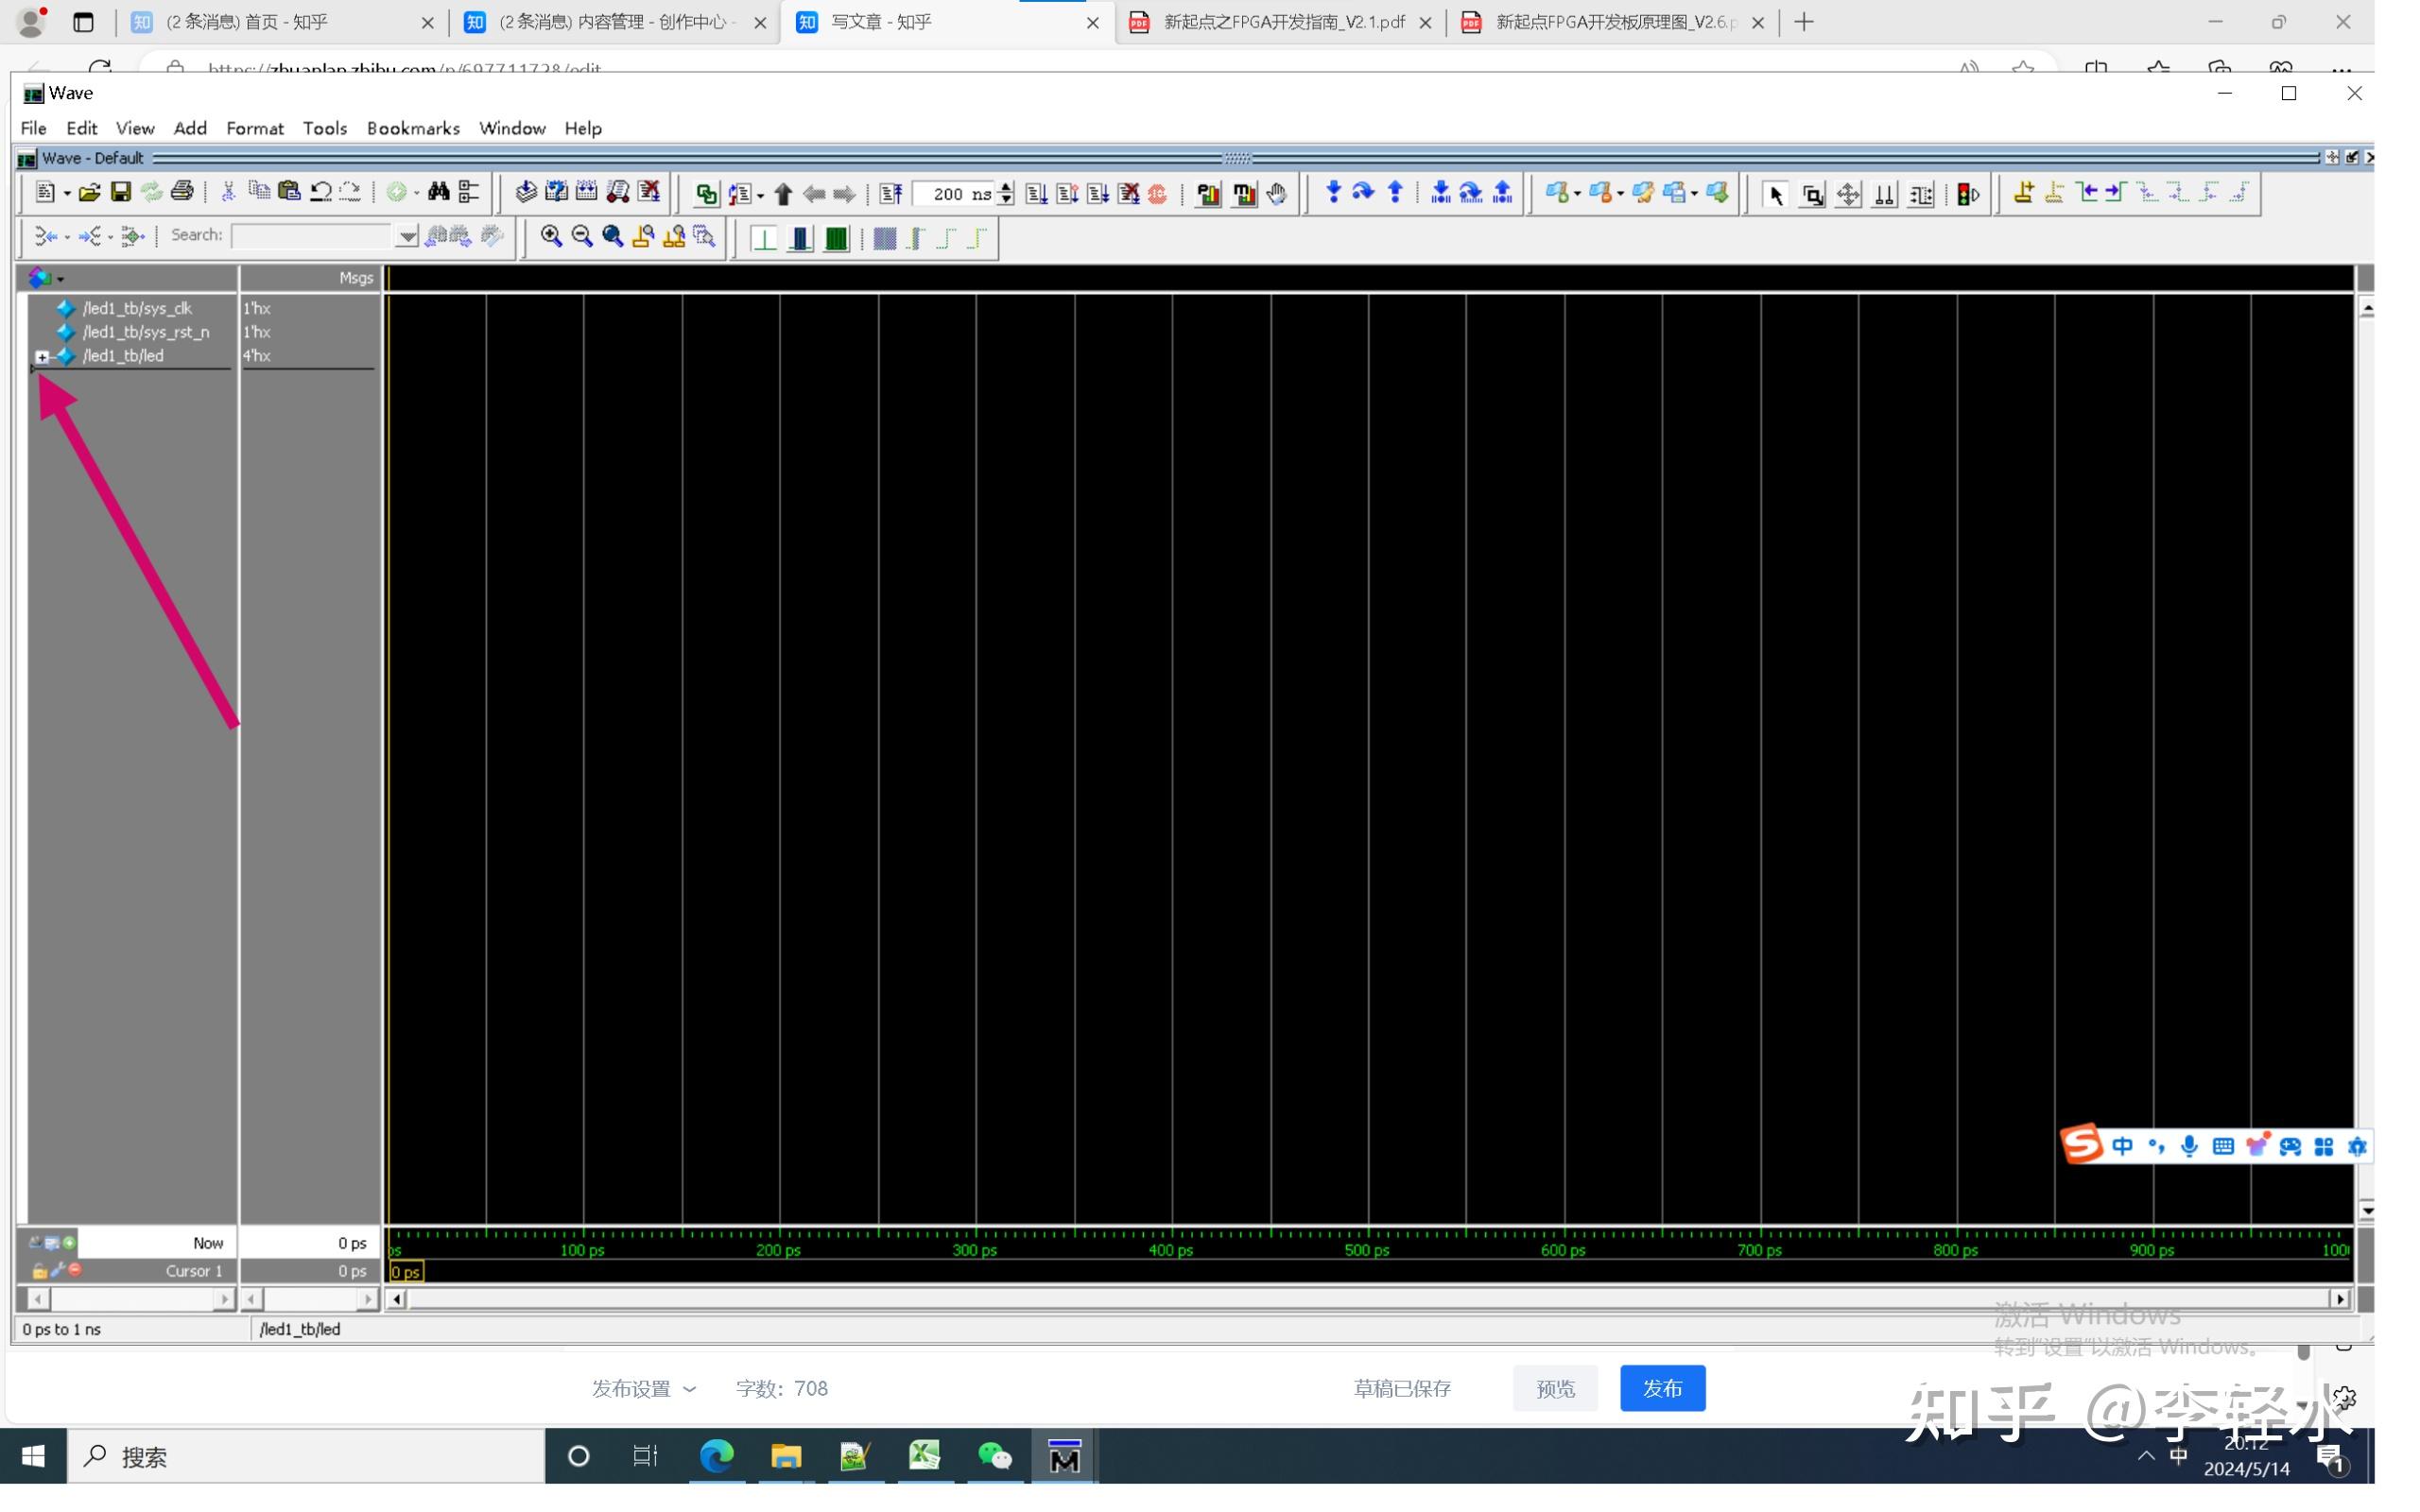Viewport: 2420px width, 1512px height.
Task: Click the Run simulation icon beside 200 ns
Action: [1036, 194]
